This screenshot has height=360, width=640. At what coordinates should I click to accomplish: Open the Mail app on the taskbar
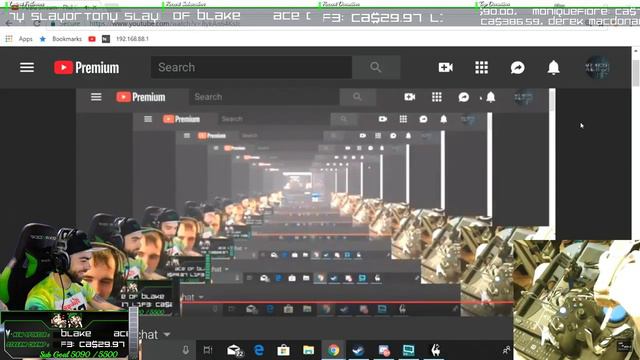point(235,350)
